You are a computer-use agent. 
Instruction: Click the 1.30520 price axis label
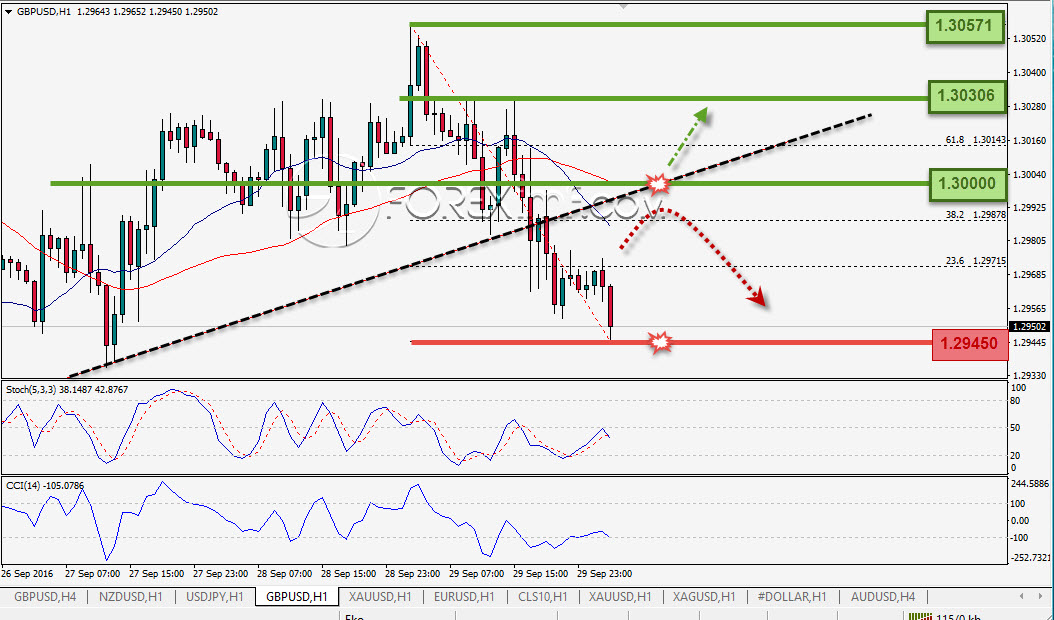[1029, 39]
